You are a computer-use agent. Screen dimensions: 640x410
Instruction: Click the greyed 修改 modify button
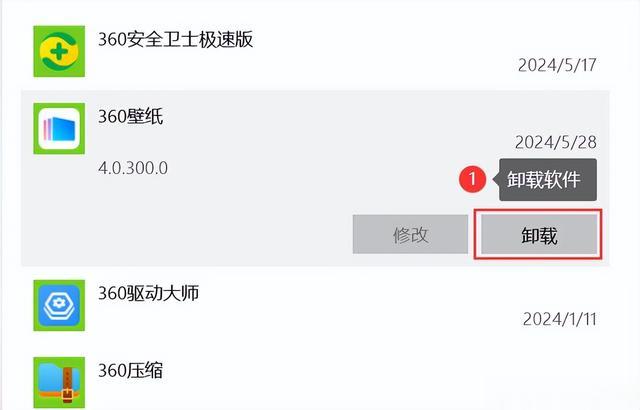(410, 235)
